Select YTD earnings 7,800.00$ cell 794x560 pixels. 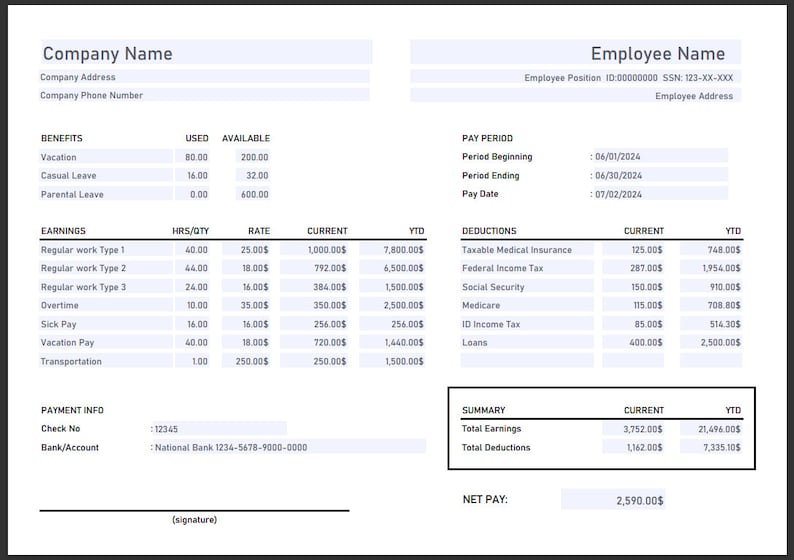click(x=392, y=250)
